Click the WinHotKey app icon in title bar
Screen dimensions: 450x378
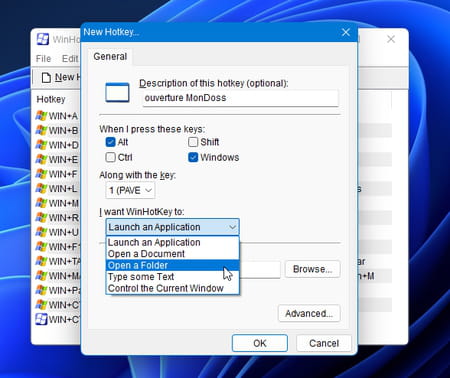(x=43, y=39)
